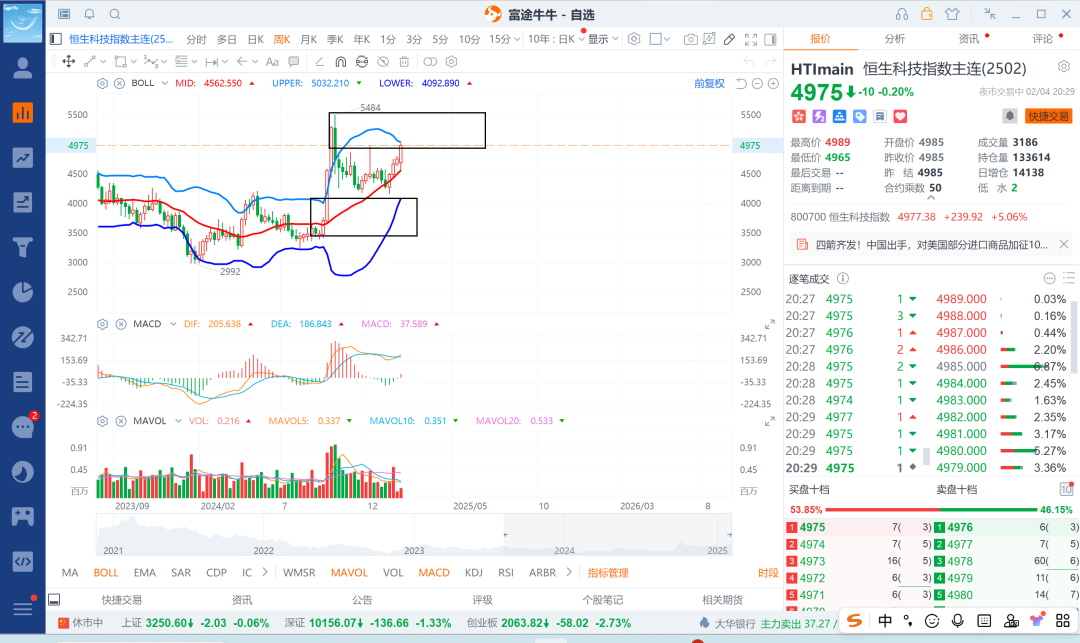Open the game controller sidebar icon
Viewport: 1080px width, 643px height.
(23, 516)
